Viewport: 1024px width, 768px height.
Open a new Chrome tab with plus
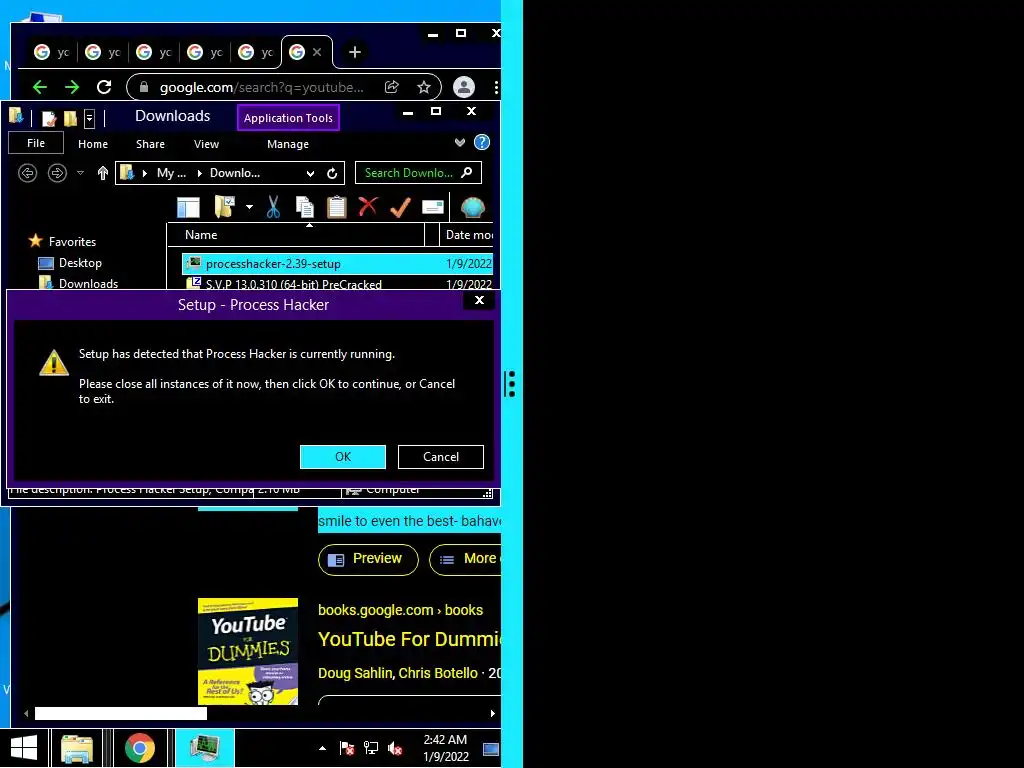click(x=355, y=52)
